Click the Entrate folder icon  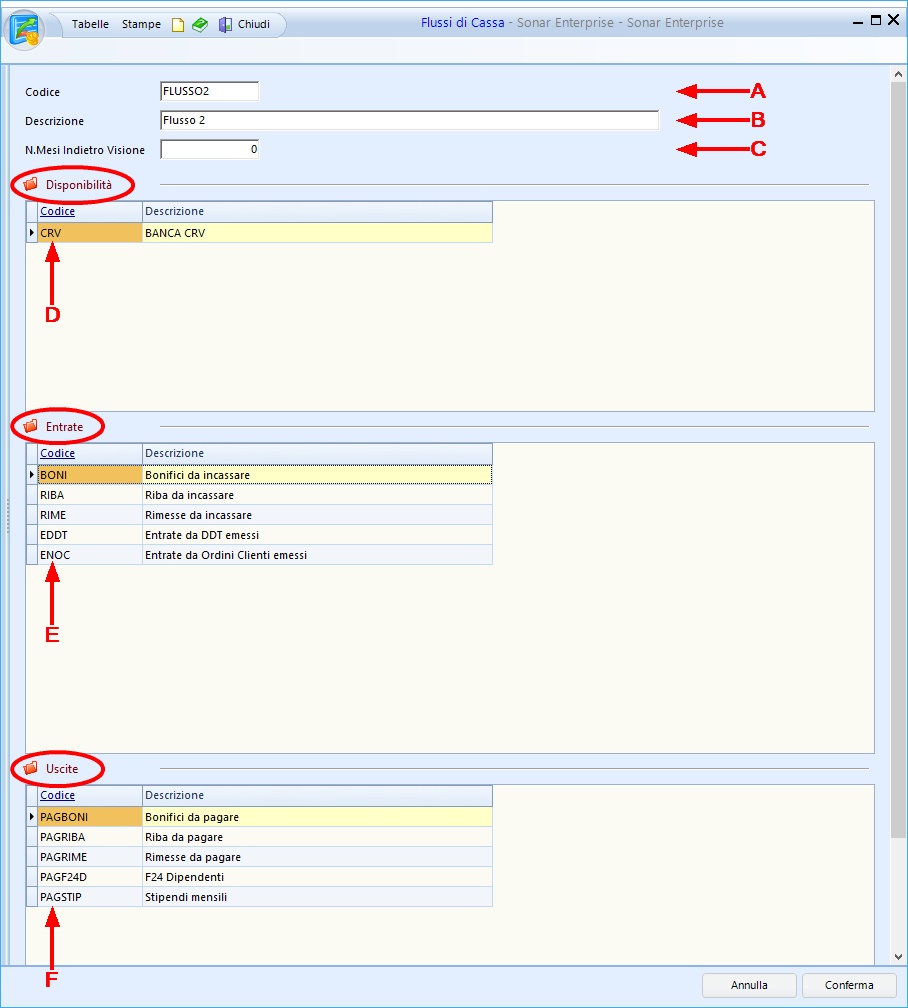click(x=30, y=427)
